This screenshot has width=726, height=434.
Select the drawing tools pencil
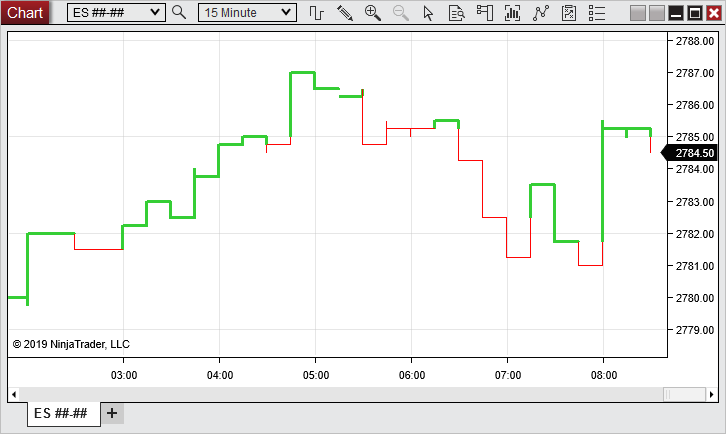coord(345,13)
